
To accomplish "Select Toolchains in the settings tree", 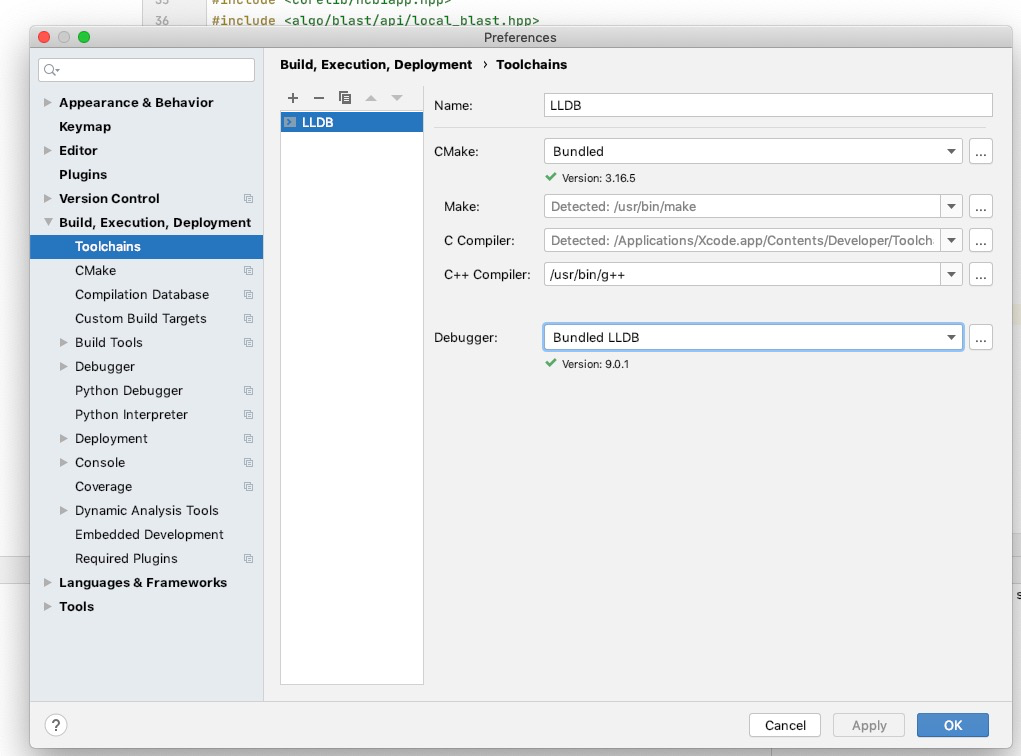I will (x=147, y=247).
